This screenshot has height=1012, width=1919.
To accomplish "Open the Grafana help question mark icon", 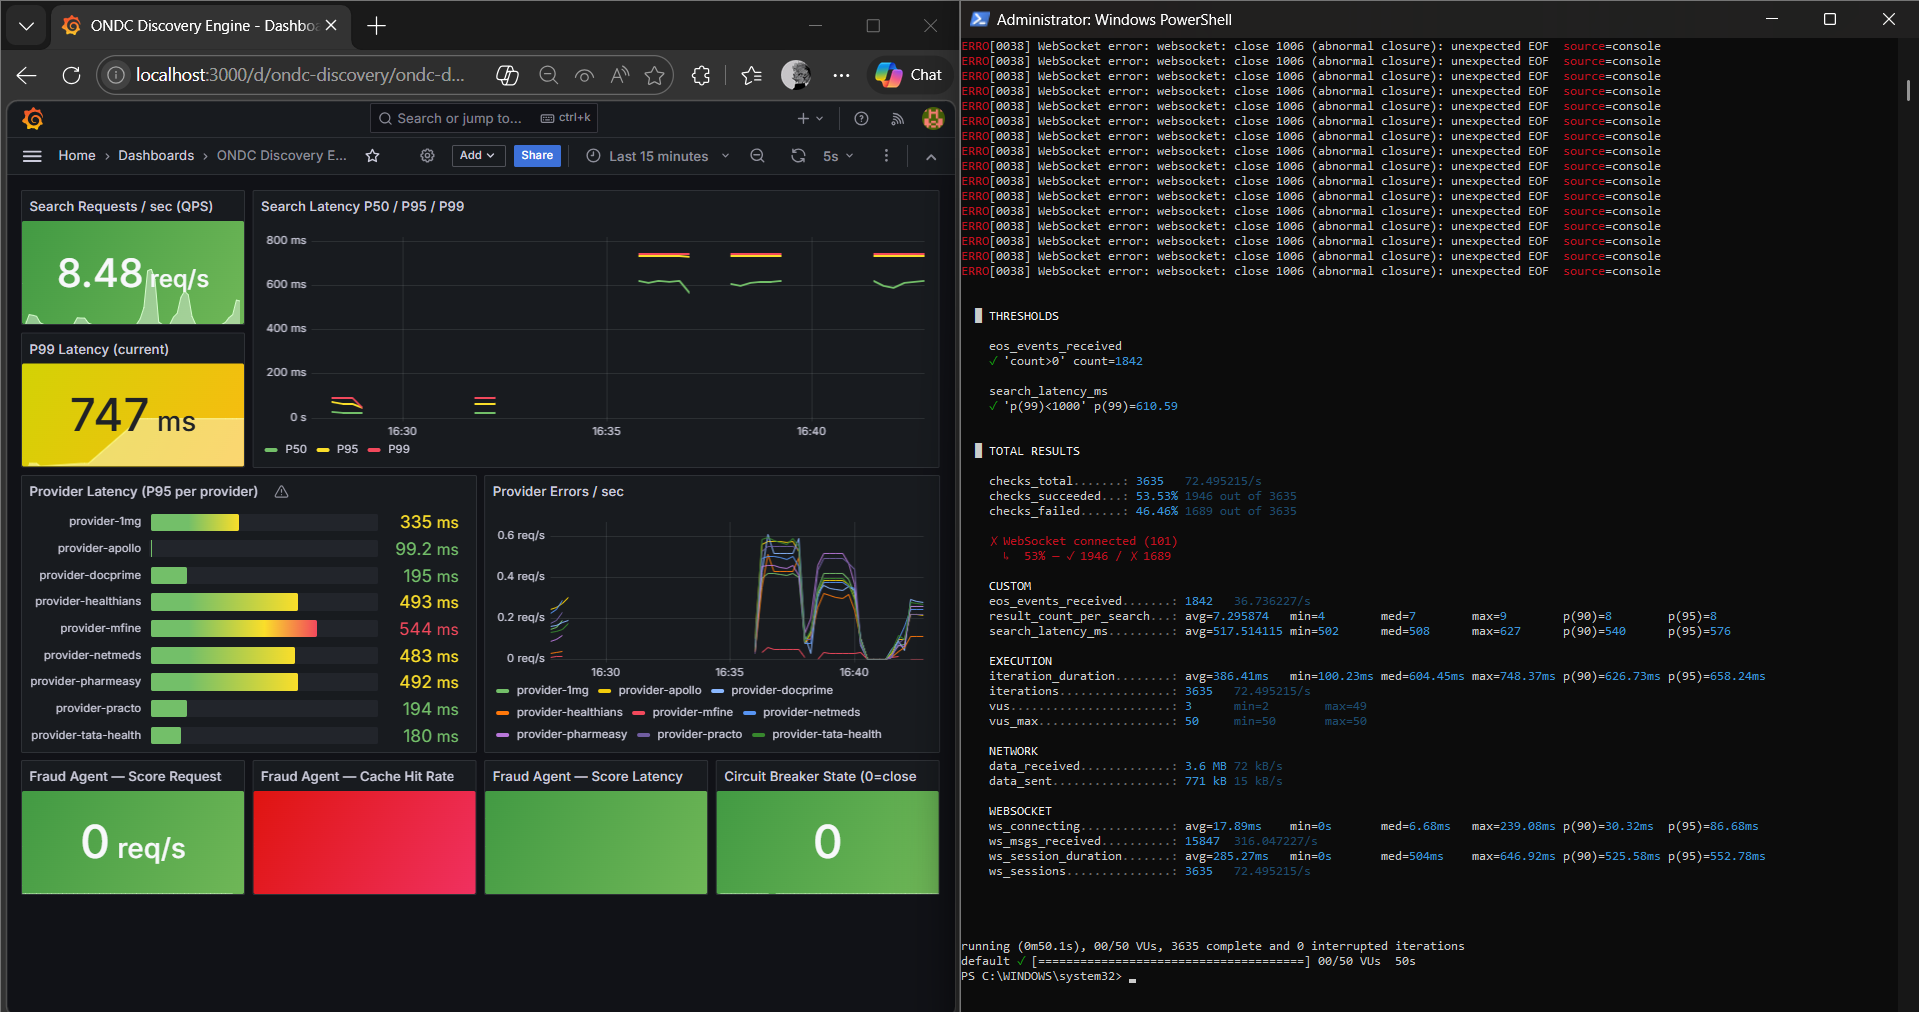I will (x=861, y=119).
